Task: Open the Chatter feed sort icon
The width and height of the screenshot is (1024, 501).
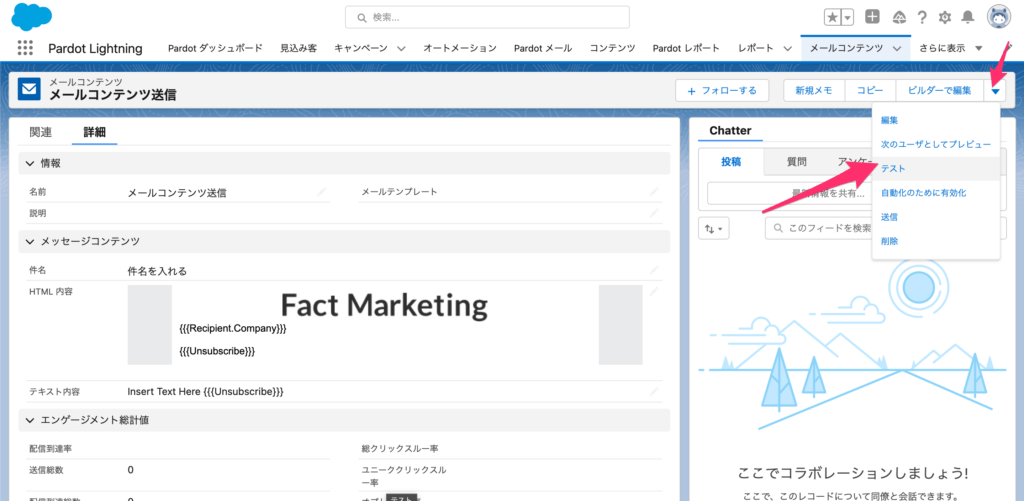Action: (x=713, y=229)
